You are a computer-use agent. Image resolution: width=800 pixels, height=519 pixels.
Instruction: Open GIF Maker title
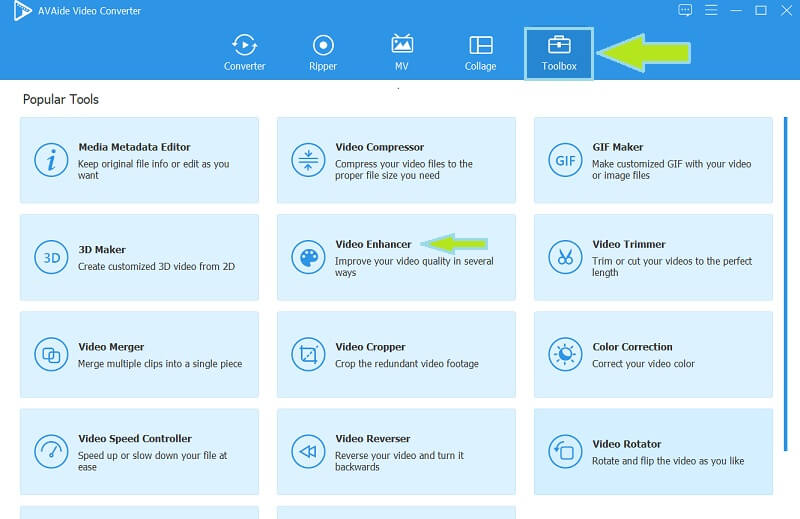click(x=617, y=147)
